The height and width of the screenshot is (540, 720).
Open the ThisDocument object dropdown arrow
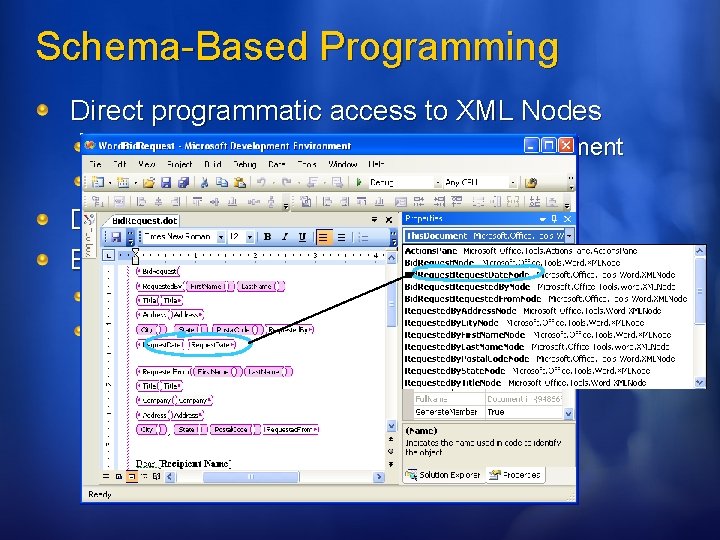[x=569, y=236]
